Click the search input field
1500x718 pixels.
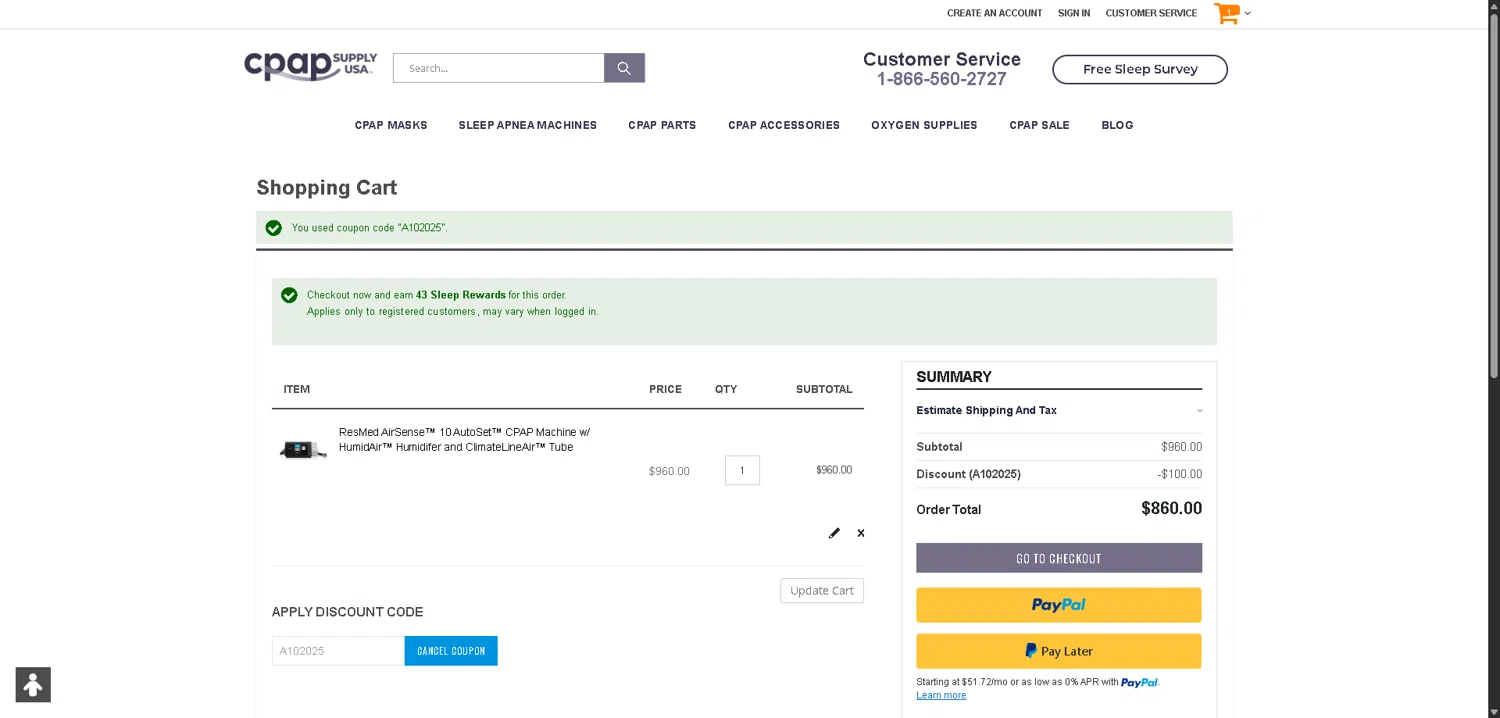click(x=499, y=68)
